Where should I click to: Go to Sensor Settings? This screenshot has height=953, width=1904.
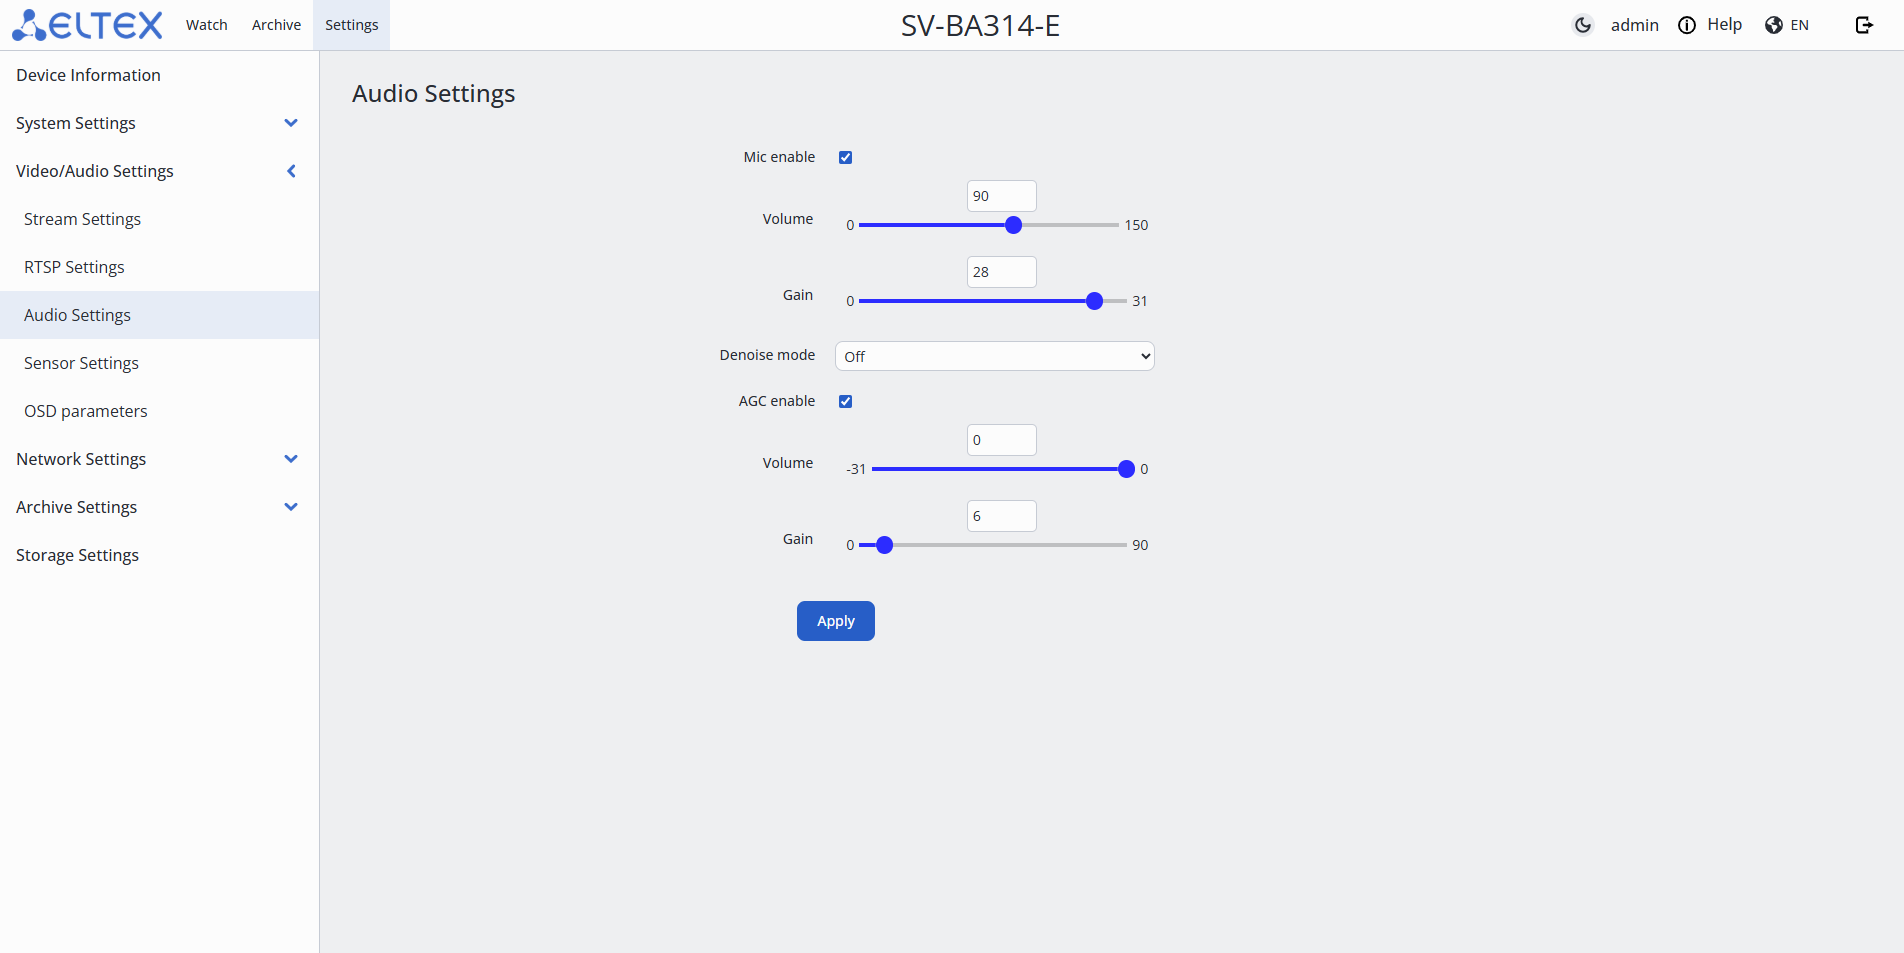tap(81, 363)
